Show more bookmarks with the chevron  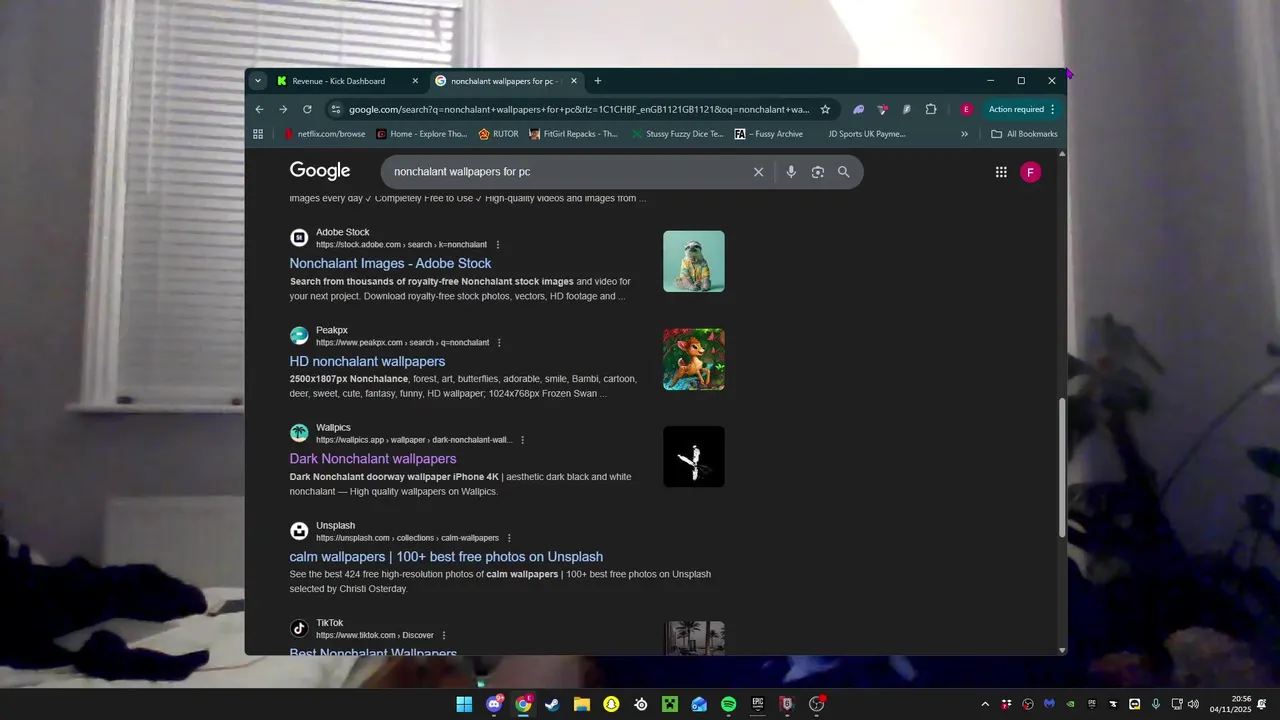pos(964,133)
